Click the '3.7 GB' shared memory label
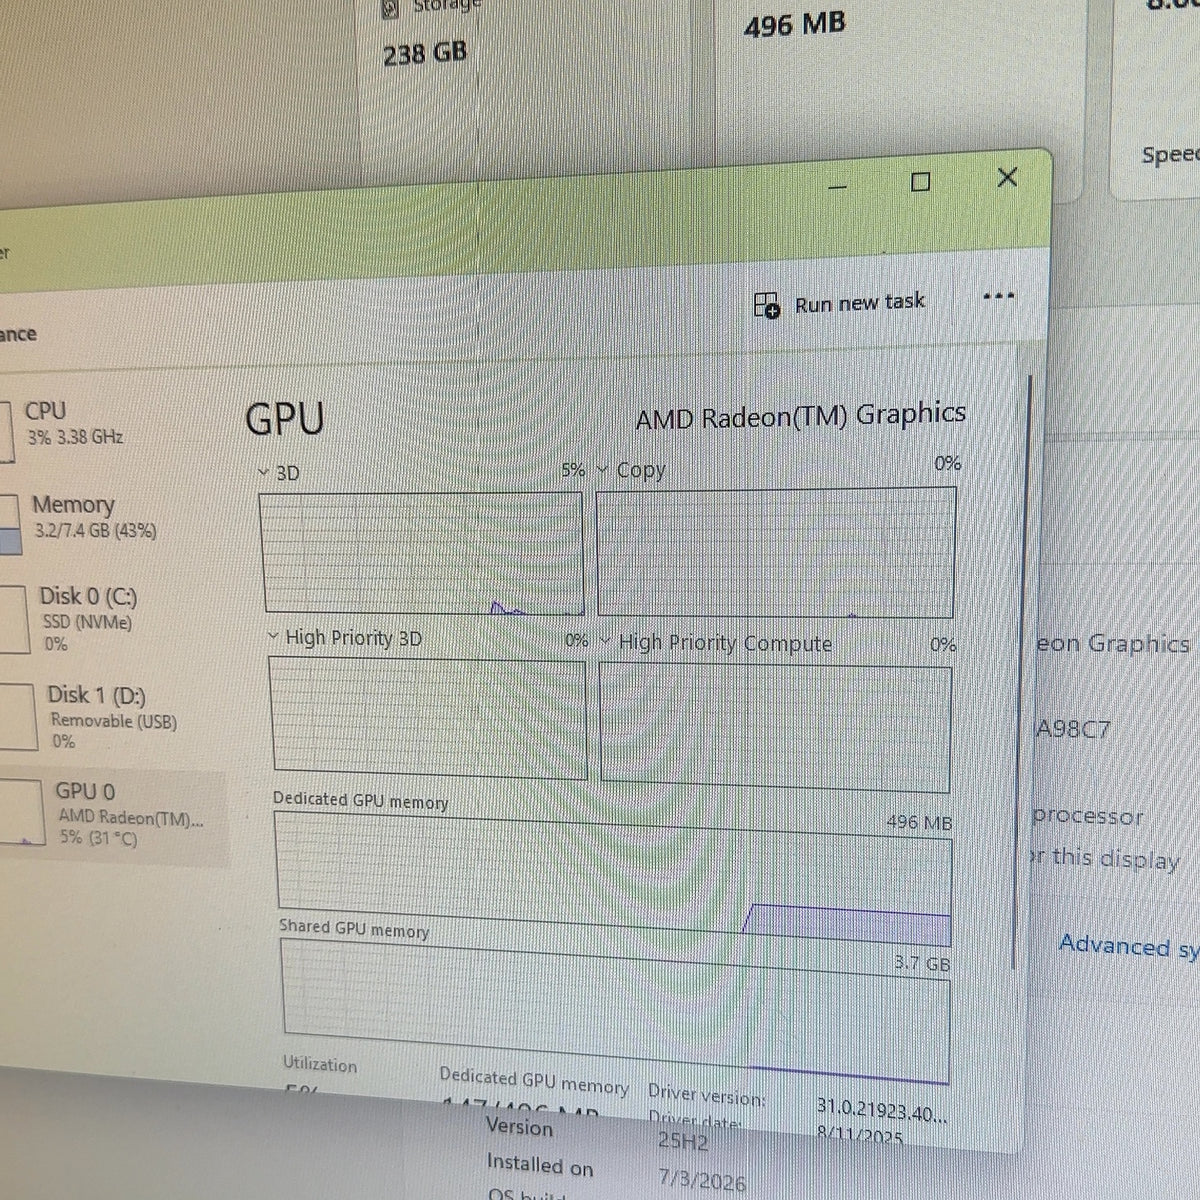Viewport: 1200px width, 1200px height. 922,964
